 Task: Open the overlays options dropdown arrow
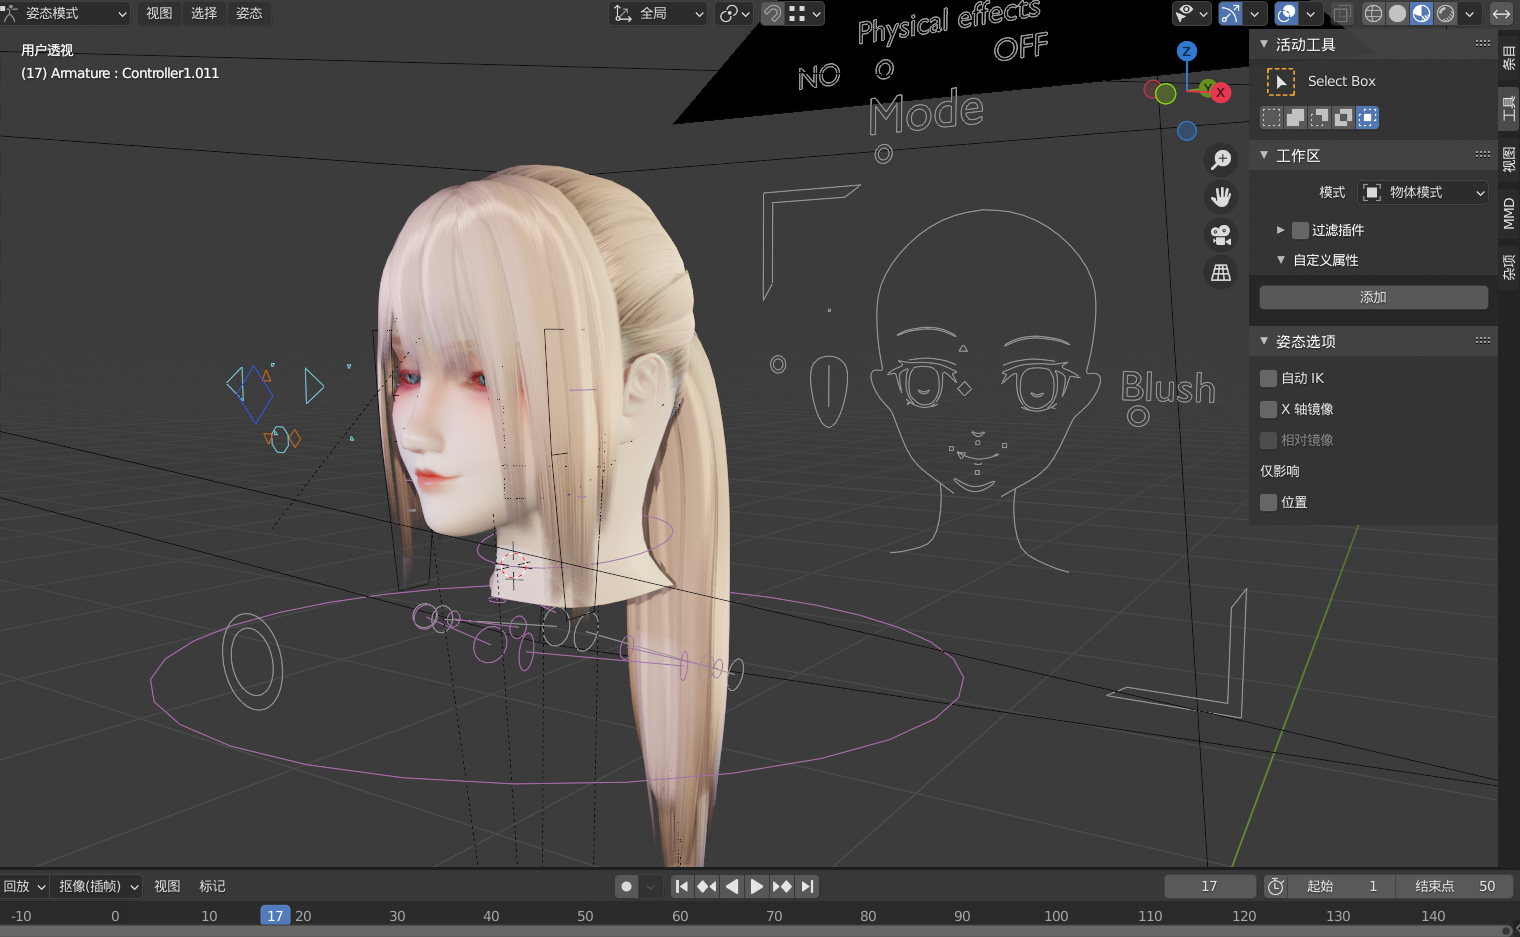(x=1311, y=13)
